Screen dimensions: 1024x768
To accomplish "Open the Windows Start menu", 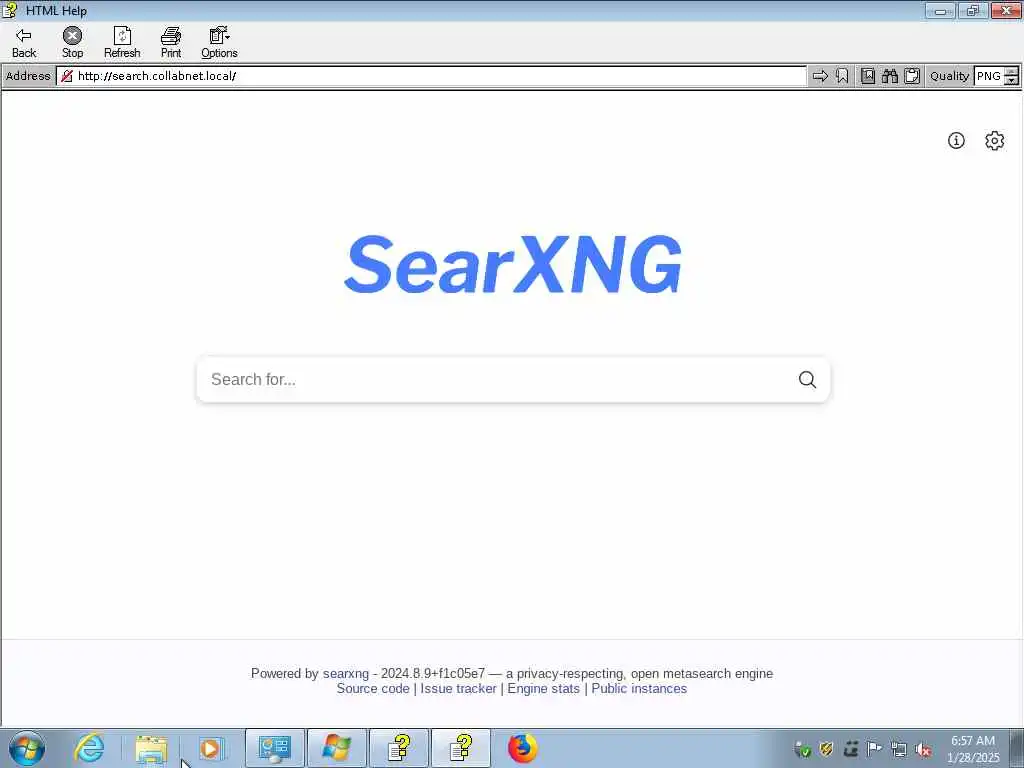I will coord(27,748).
